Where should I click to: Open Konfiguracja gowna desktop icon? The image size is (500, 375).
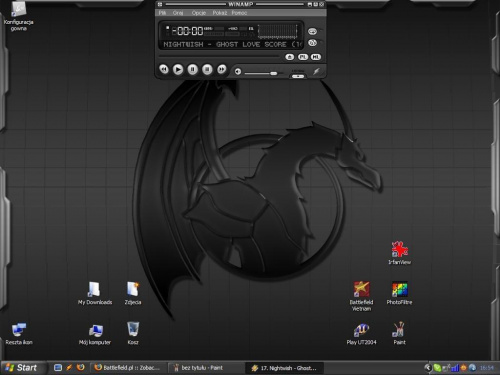[x=19, y=17]
